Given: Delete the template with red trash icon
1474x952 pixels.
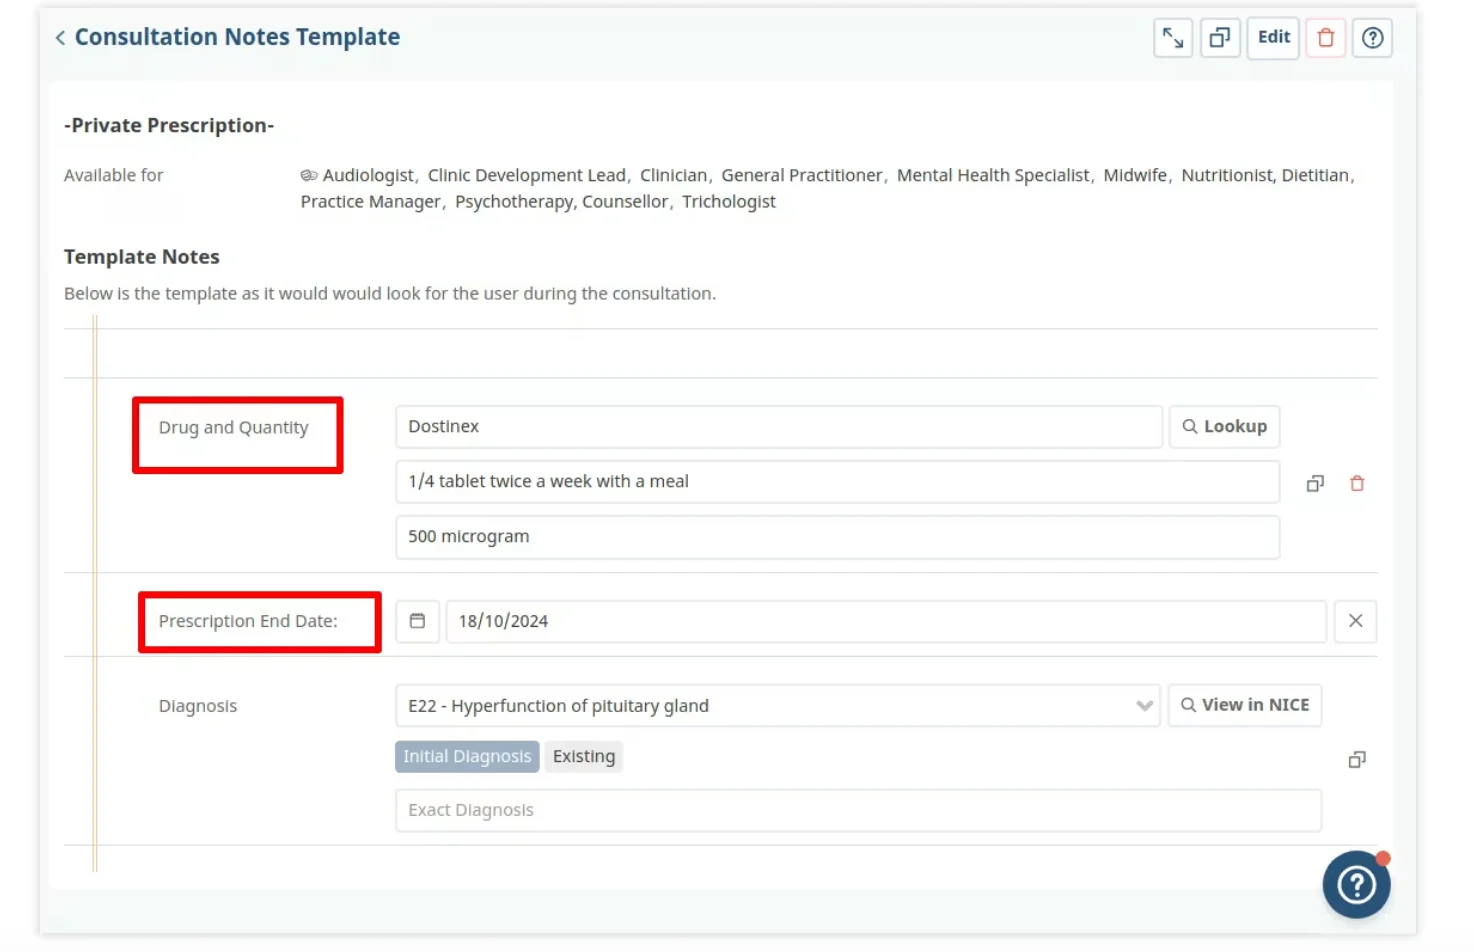Looking at the screenshot, I should click(x=1325, y=37).
